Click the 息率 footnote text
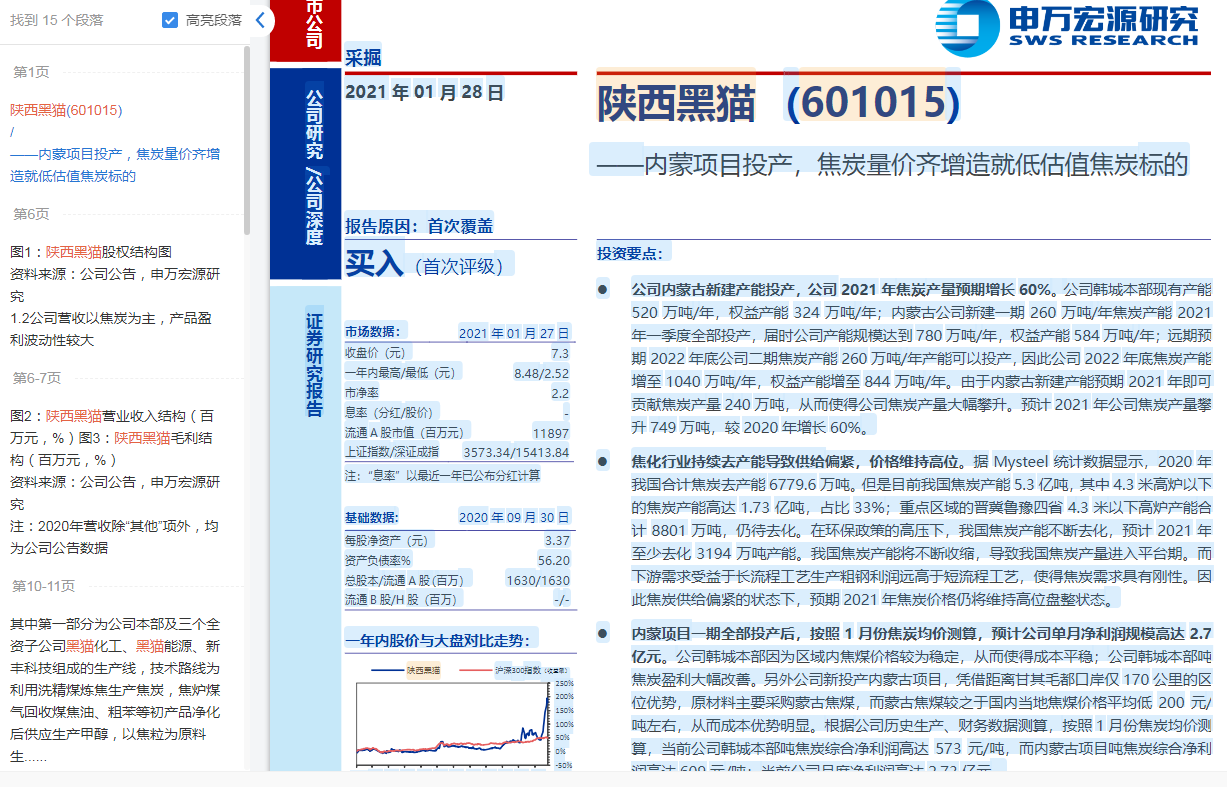Viewport: 1227px width, 787px height. pos(442,475)
